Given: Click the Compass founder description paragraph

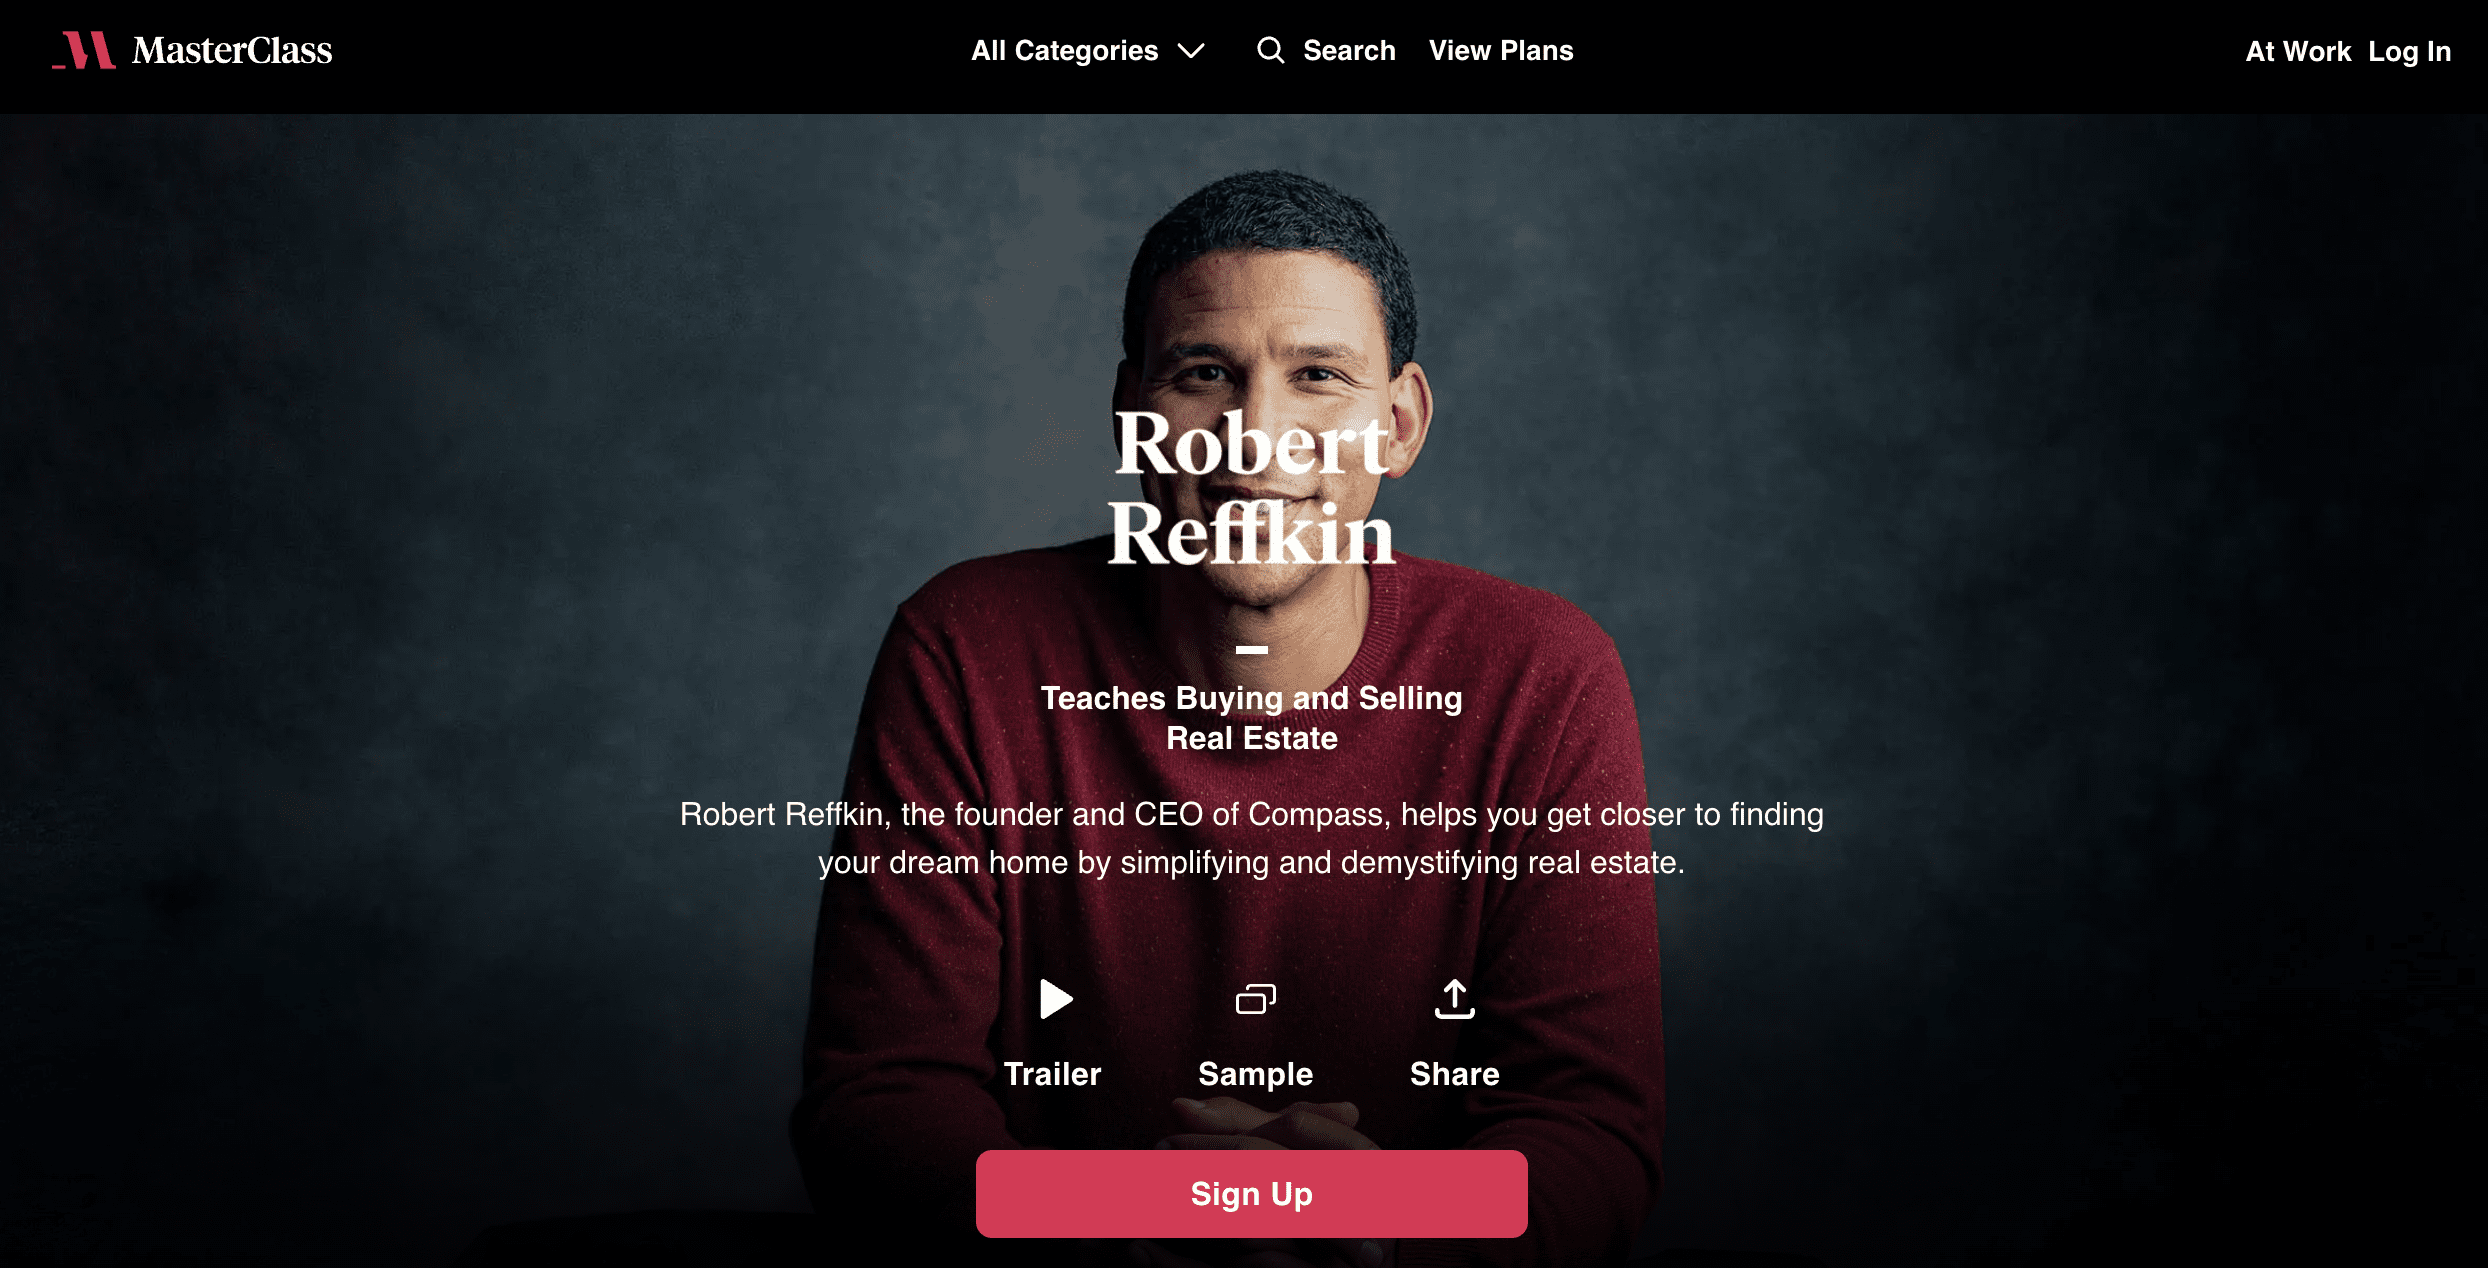Looking at the screenshot, I should coord(1251,838).
